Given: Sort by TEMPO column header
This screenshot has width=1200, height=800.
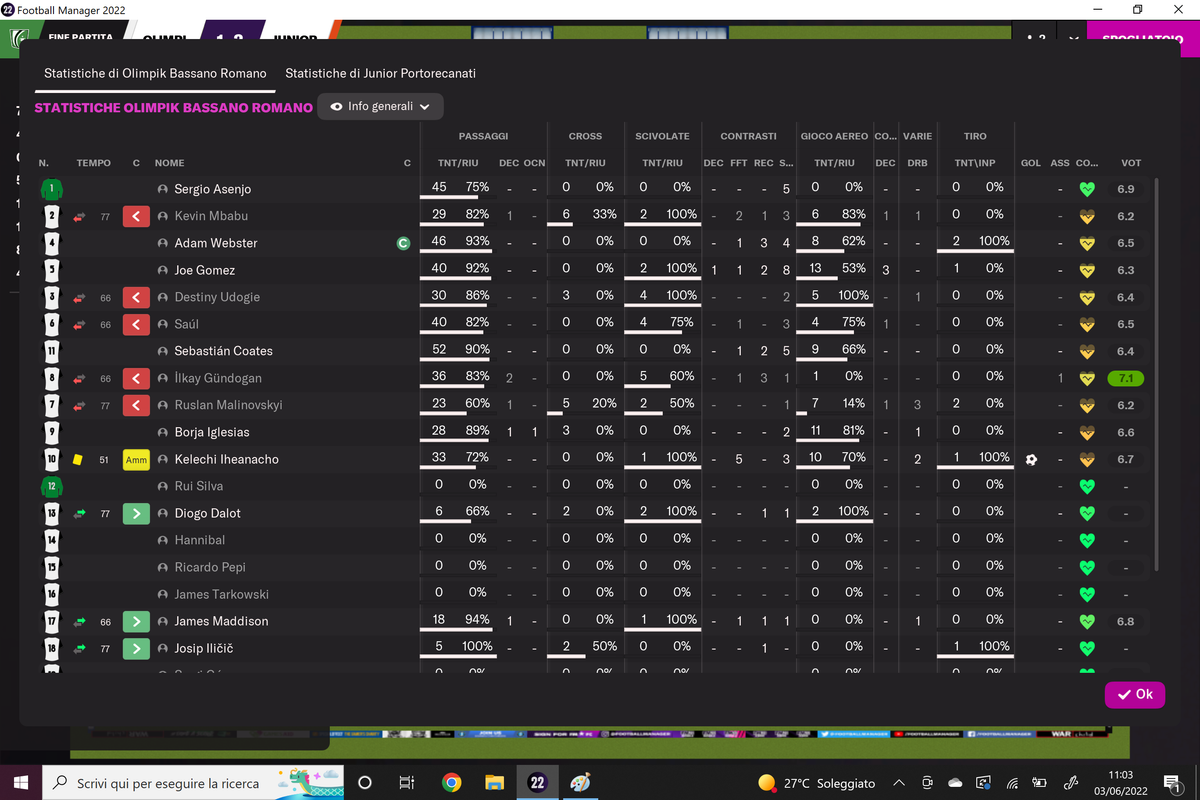Looking at the screenshot, I should point(94,163).
